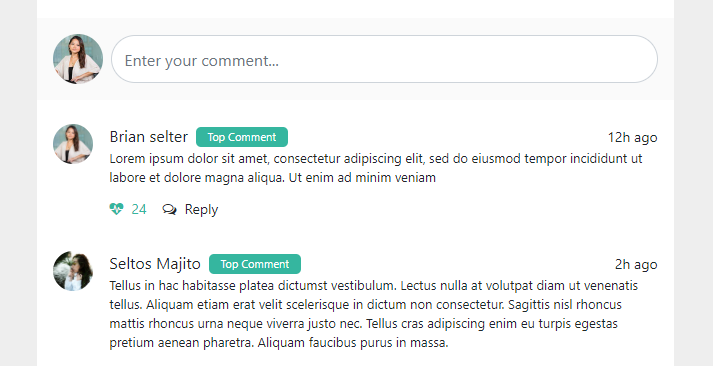Click Top Comment badge next to Seltos Majito
713x366 pixels.
[x=255, y=264]
